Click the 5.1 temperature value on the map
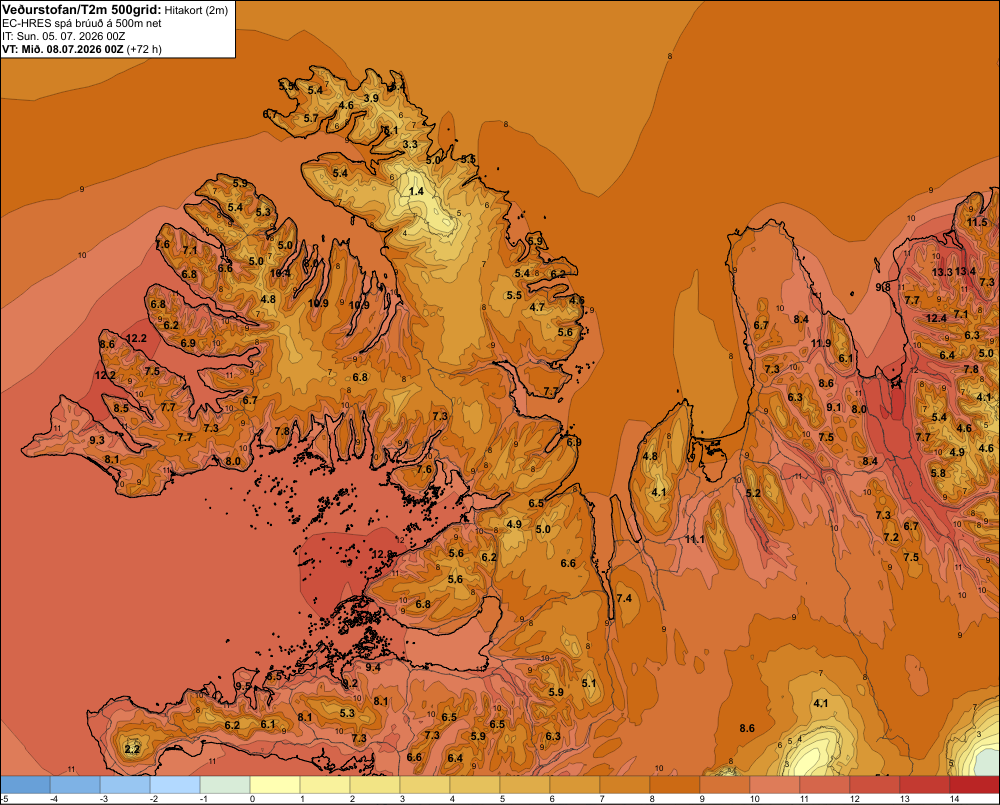The width and height of the screenshot is (1000, 805). click(x=589, y=683)
